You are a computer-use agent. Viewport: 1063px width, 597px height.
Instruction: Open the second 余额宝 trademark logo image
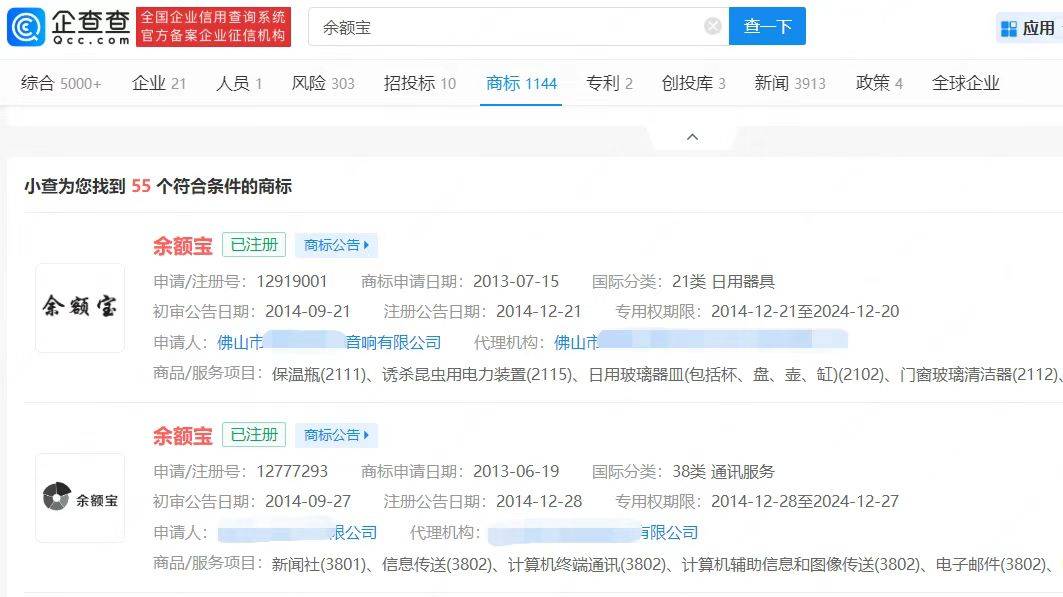coord(80,498)
